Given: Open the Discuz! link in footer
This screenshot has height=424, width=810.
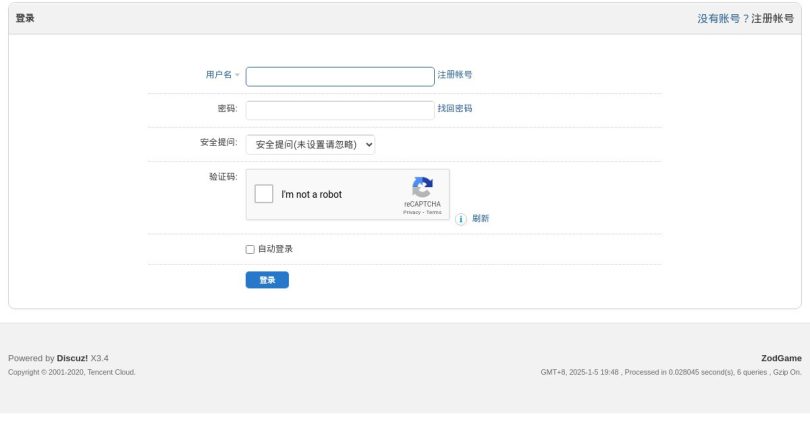Looking at the screenshot, I should click(x=72, y=358).
